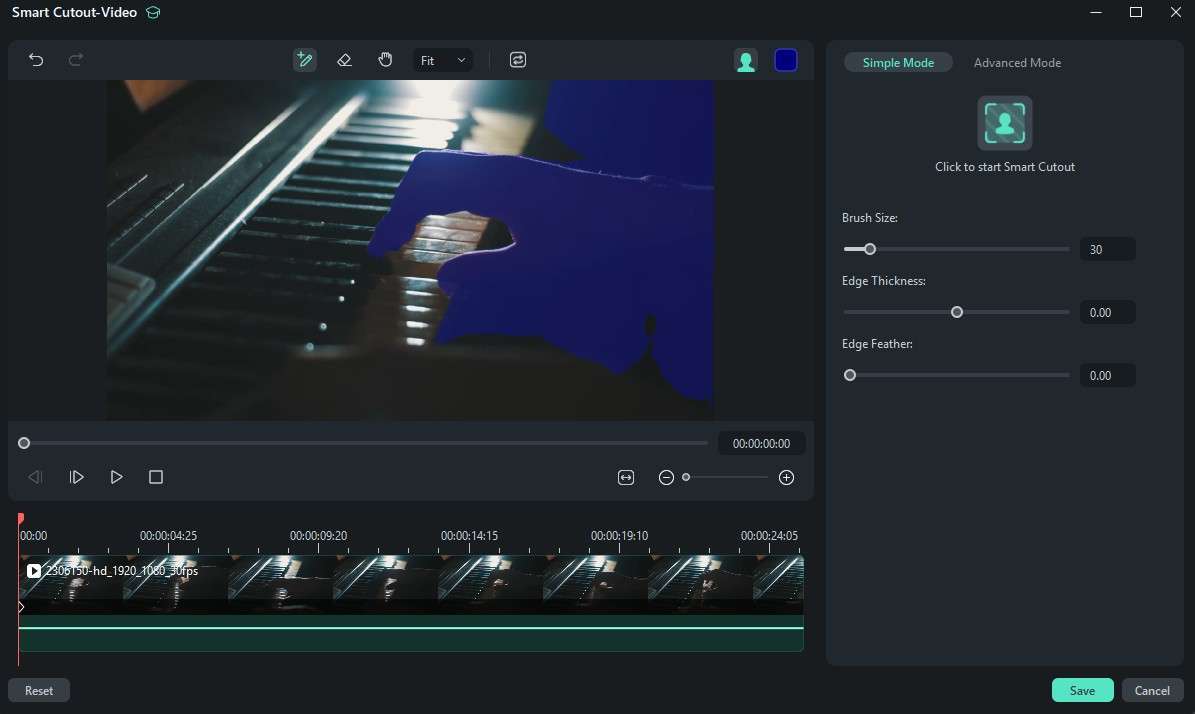
Task: Select the smart brush tool
Action: [305, 60]
